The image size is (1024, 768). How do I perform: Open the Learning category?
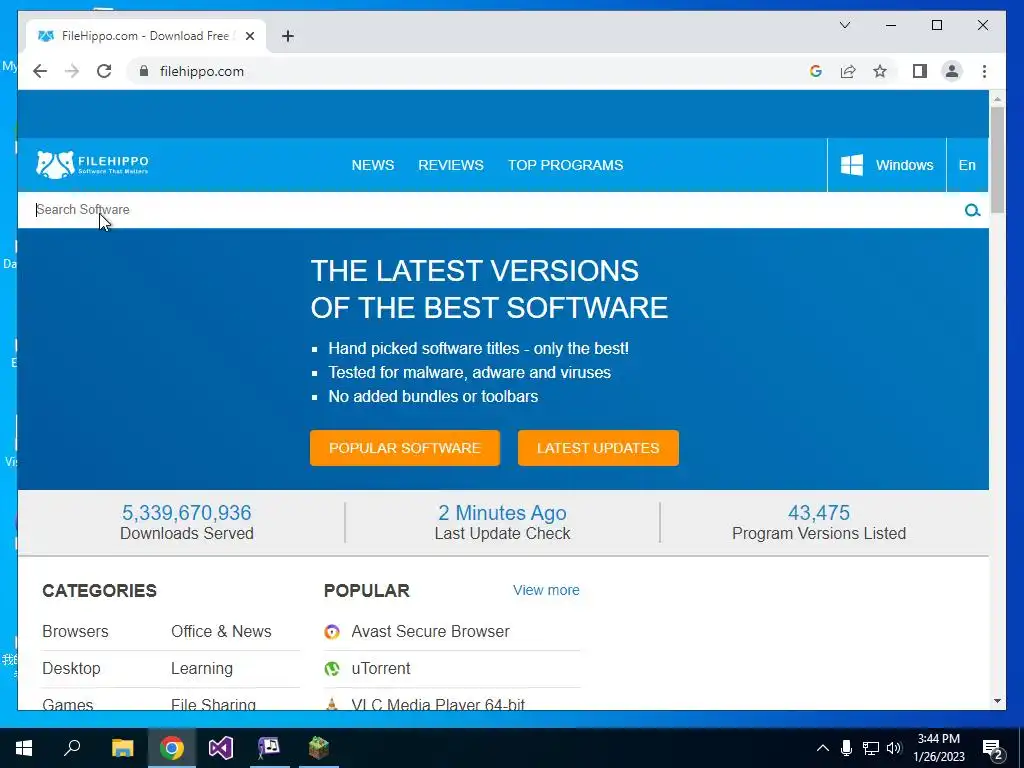tap(202, 669)
